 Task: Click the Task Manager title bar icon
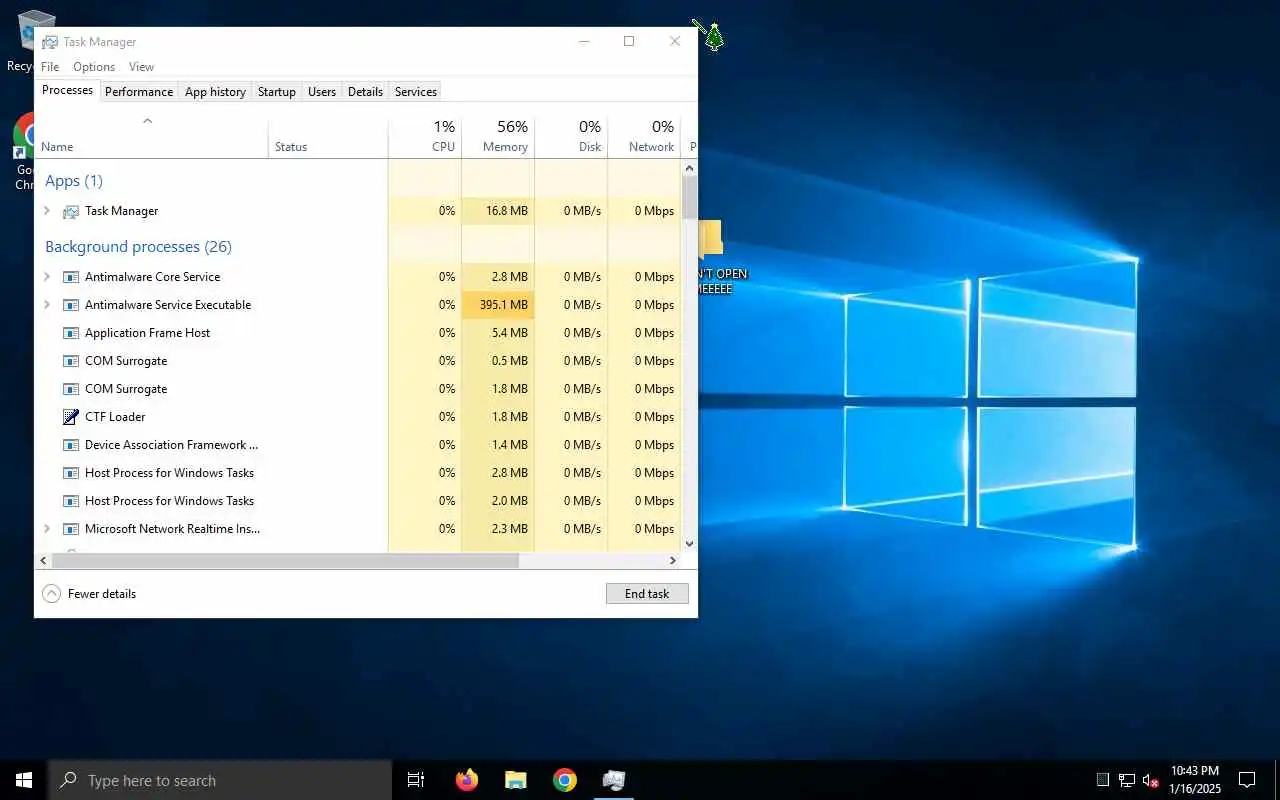(x=49, y=42)
